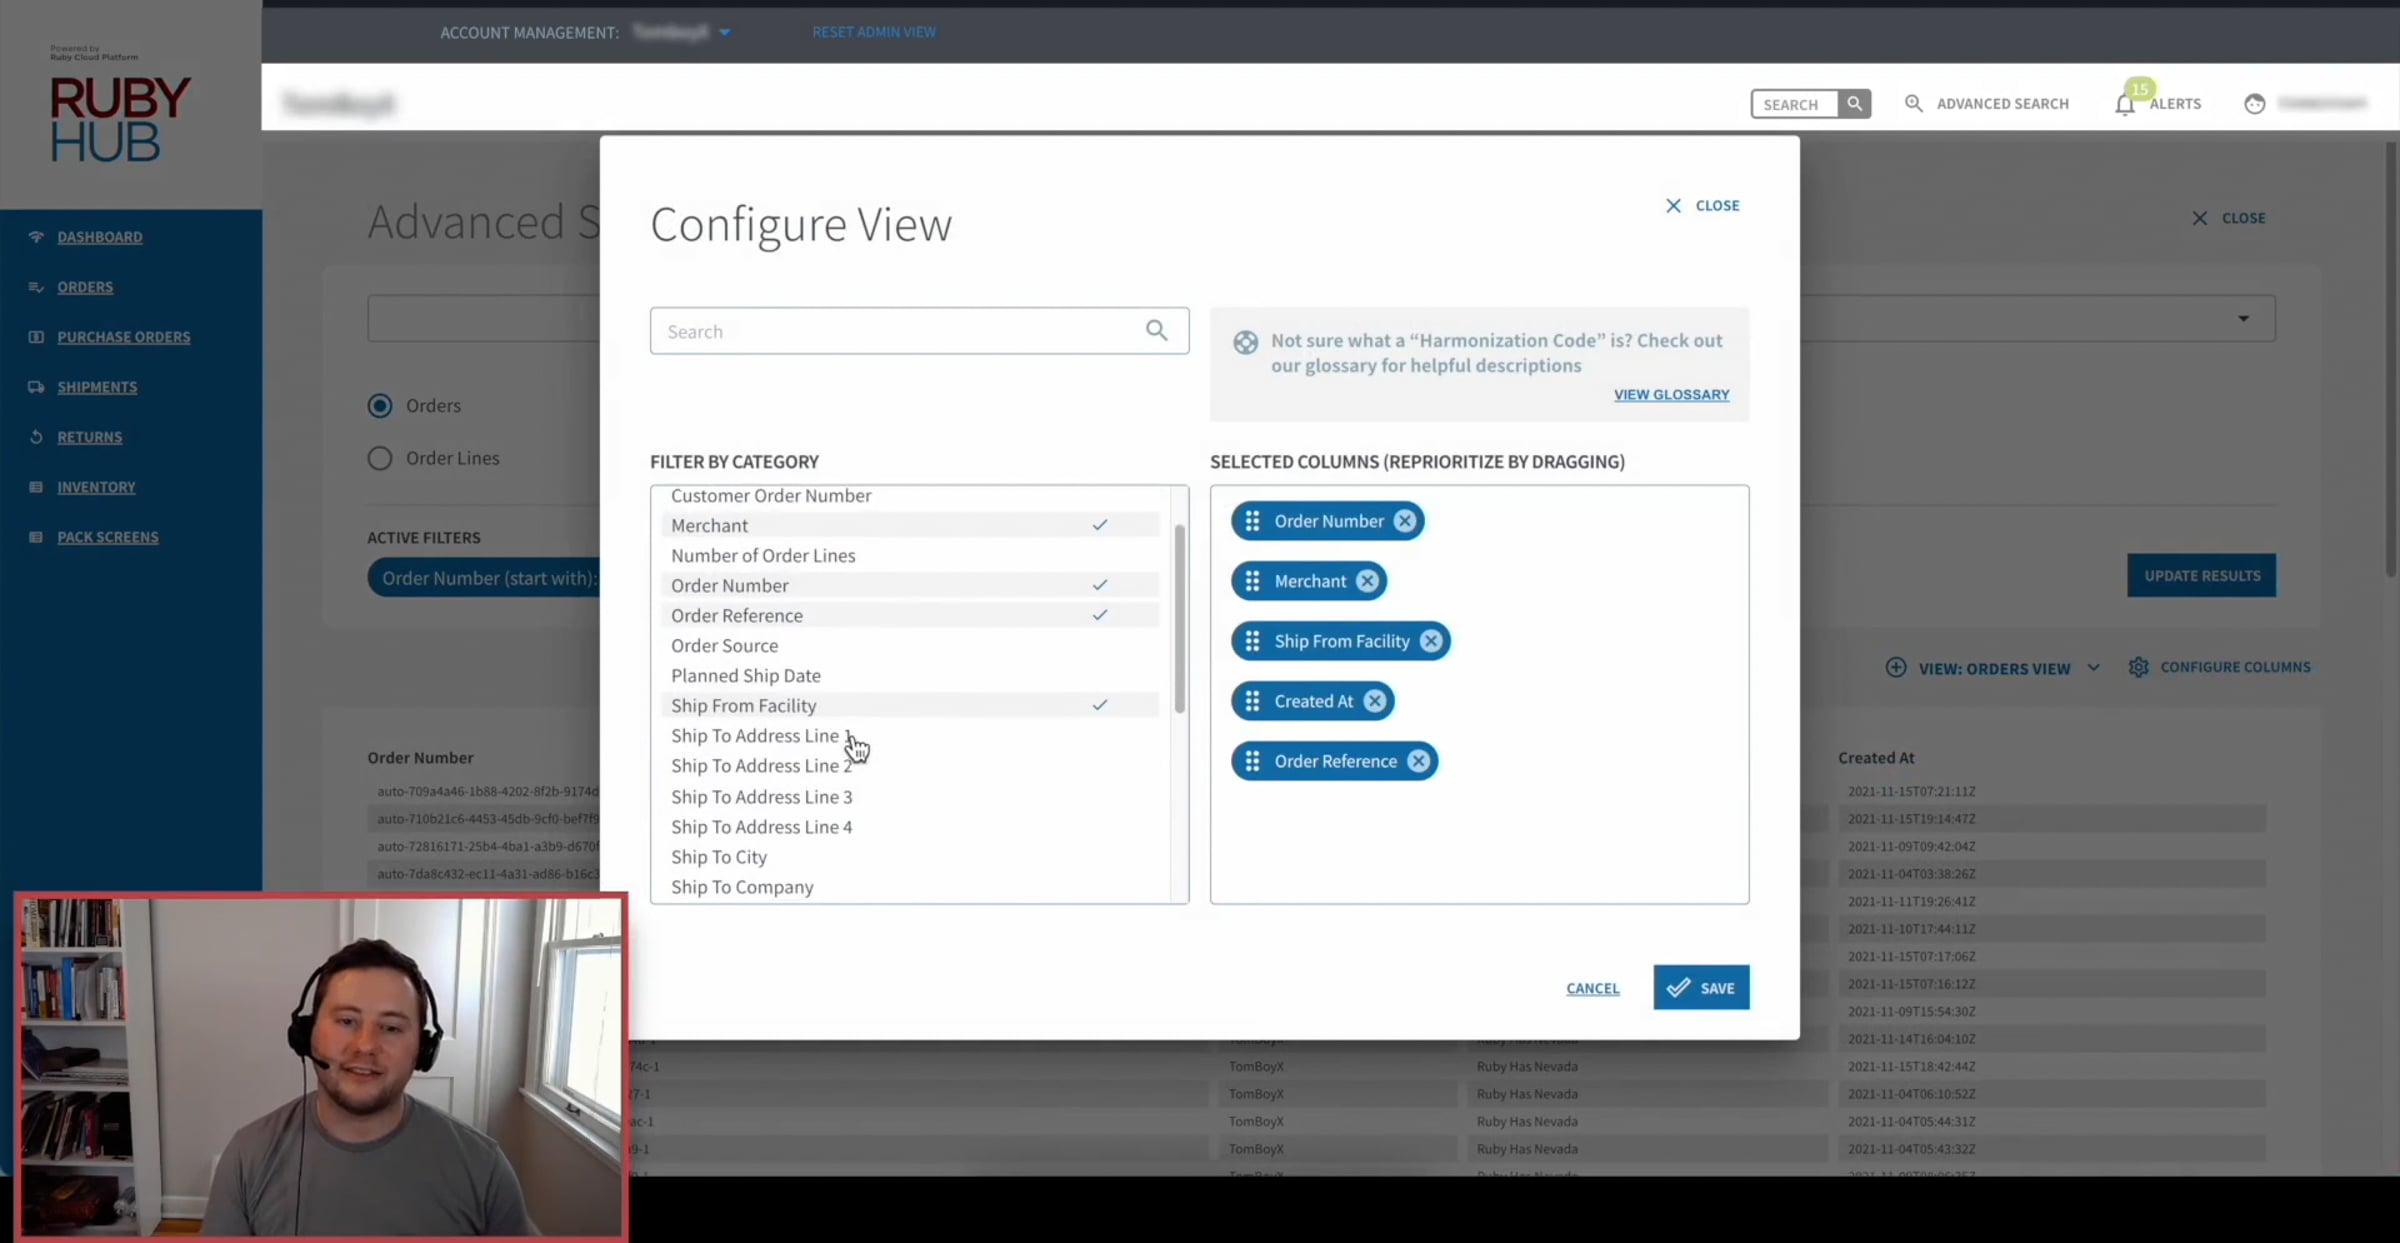Open Dashboard from the sidebar
Image resolution: width=2400 pixels, height=1243 pixels.
100,237
